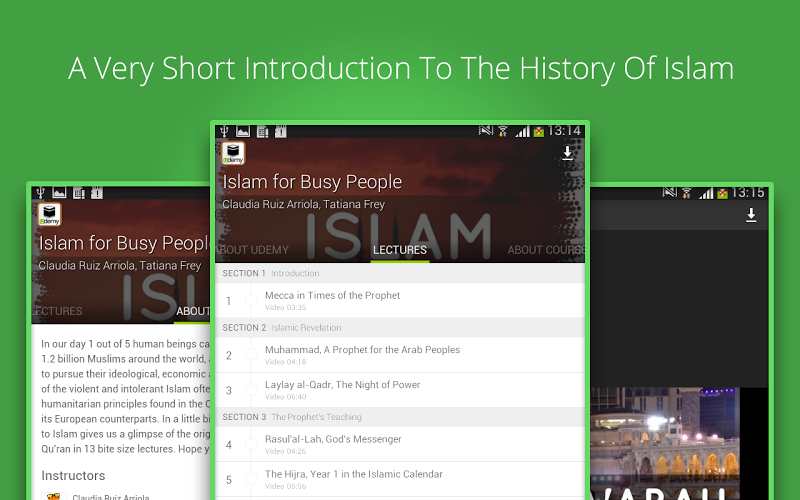
Task: Switch to ABOUT UDEMY tab in center phone
Action: tap(253, 250)
